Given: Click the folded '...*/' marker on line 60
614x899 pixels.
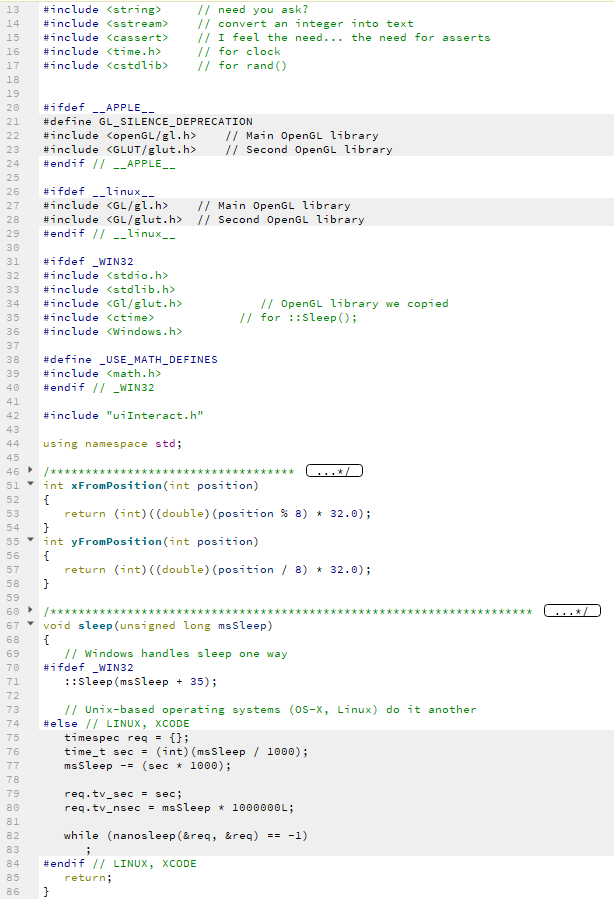Looking at the screenshot, I should point(572,611).
